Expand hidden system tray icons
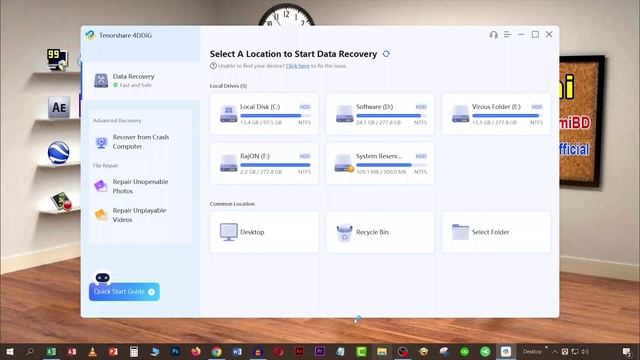 click(555, 351)
